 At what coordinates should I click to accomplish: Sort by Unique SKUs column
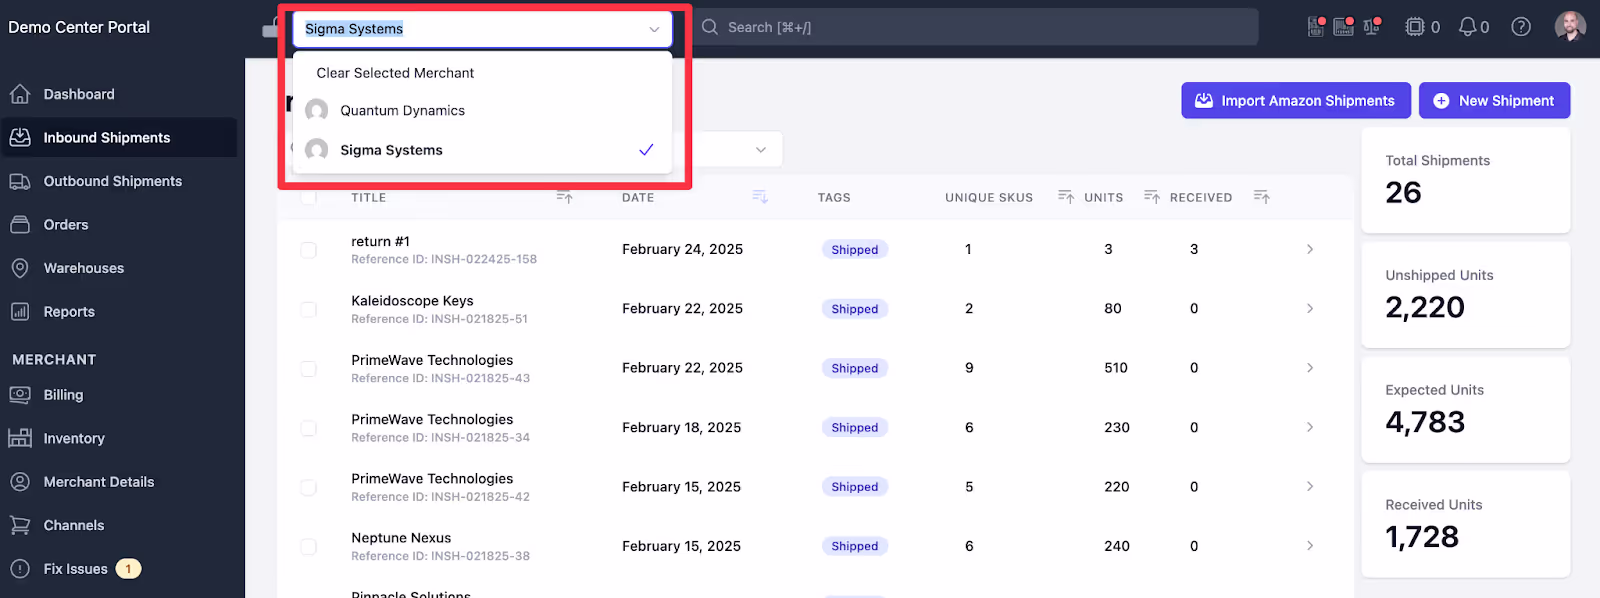1066,197
